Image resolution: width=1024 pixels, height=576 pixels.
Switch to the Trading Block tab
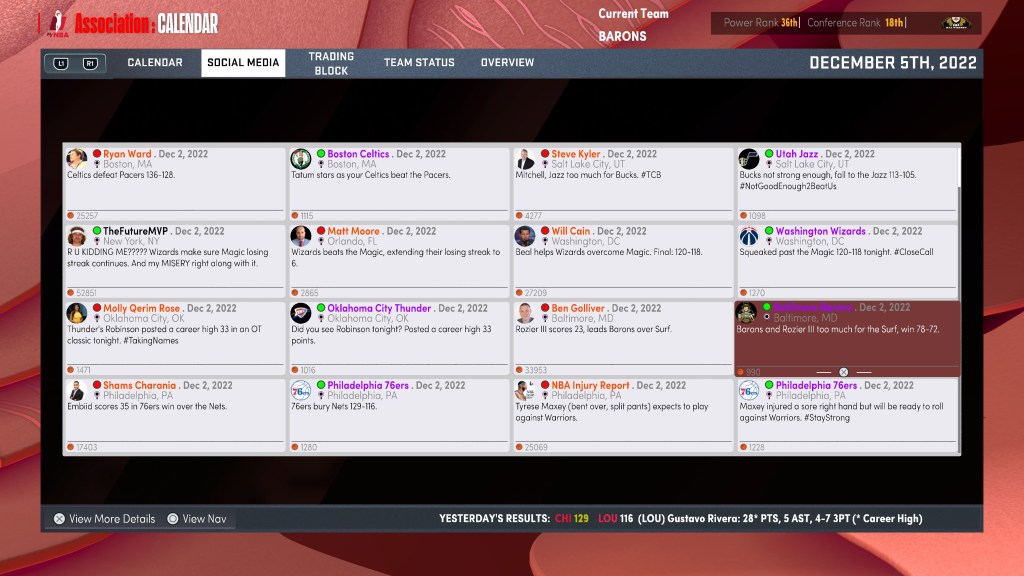(331, 64)
